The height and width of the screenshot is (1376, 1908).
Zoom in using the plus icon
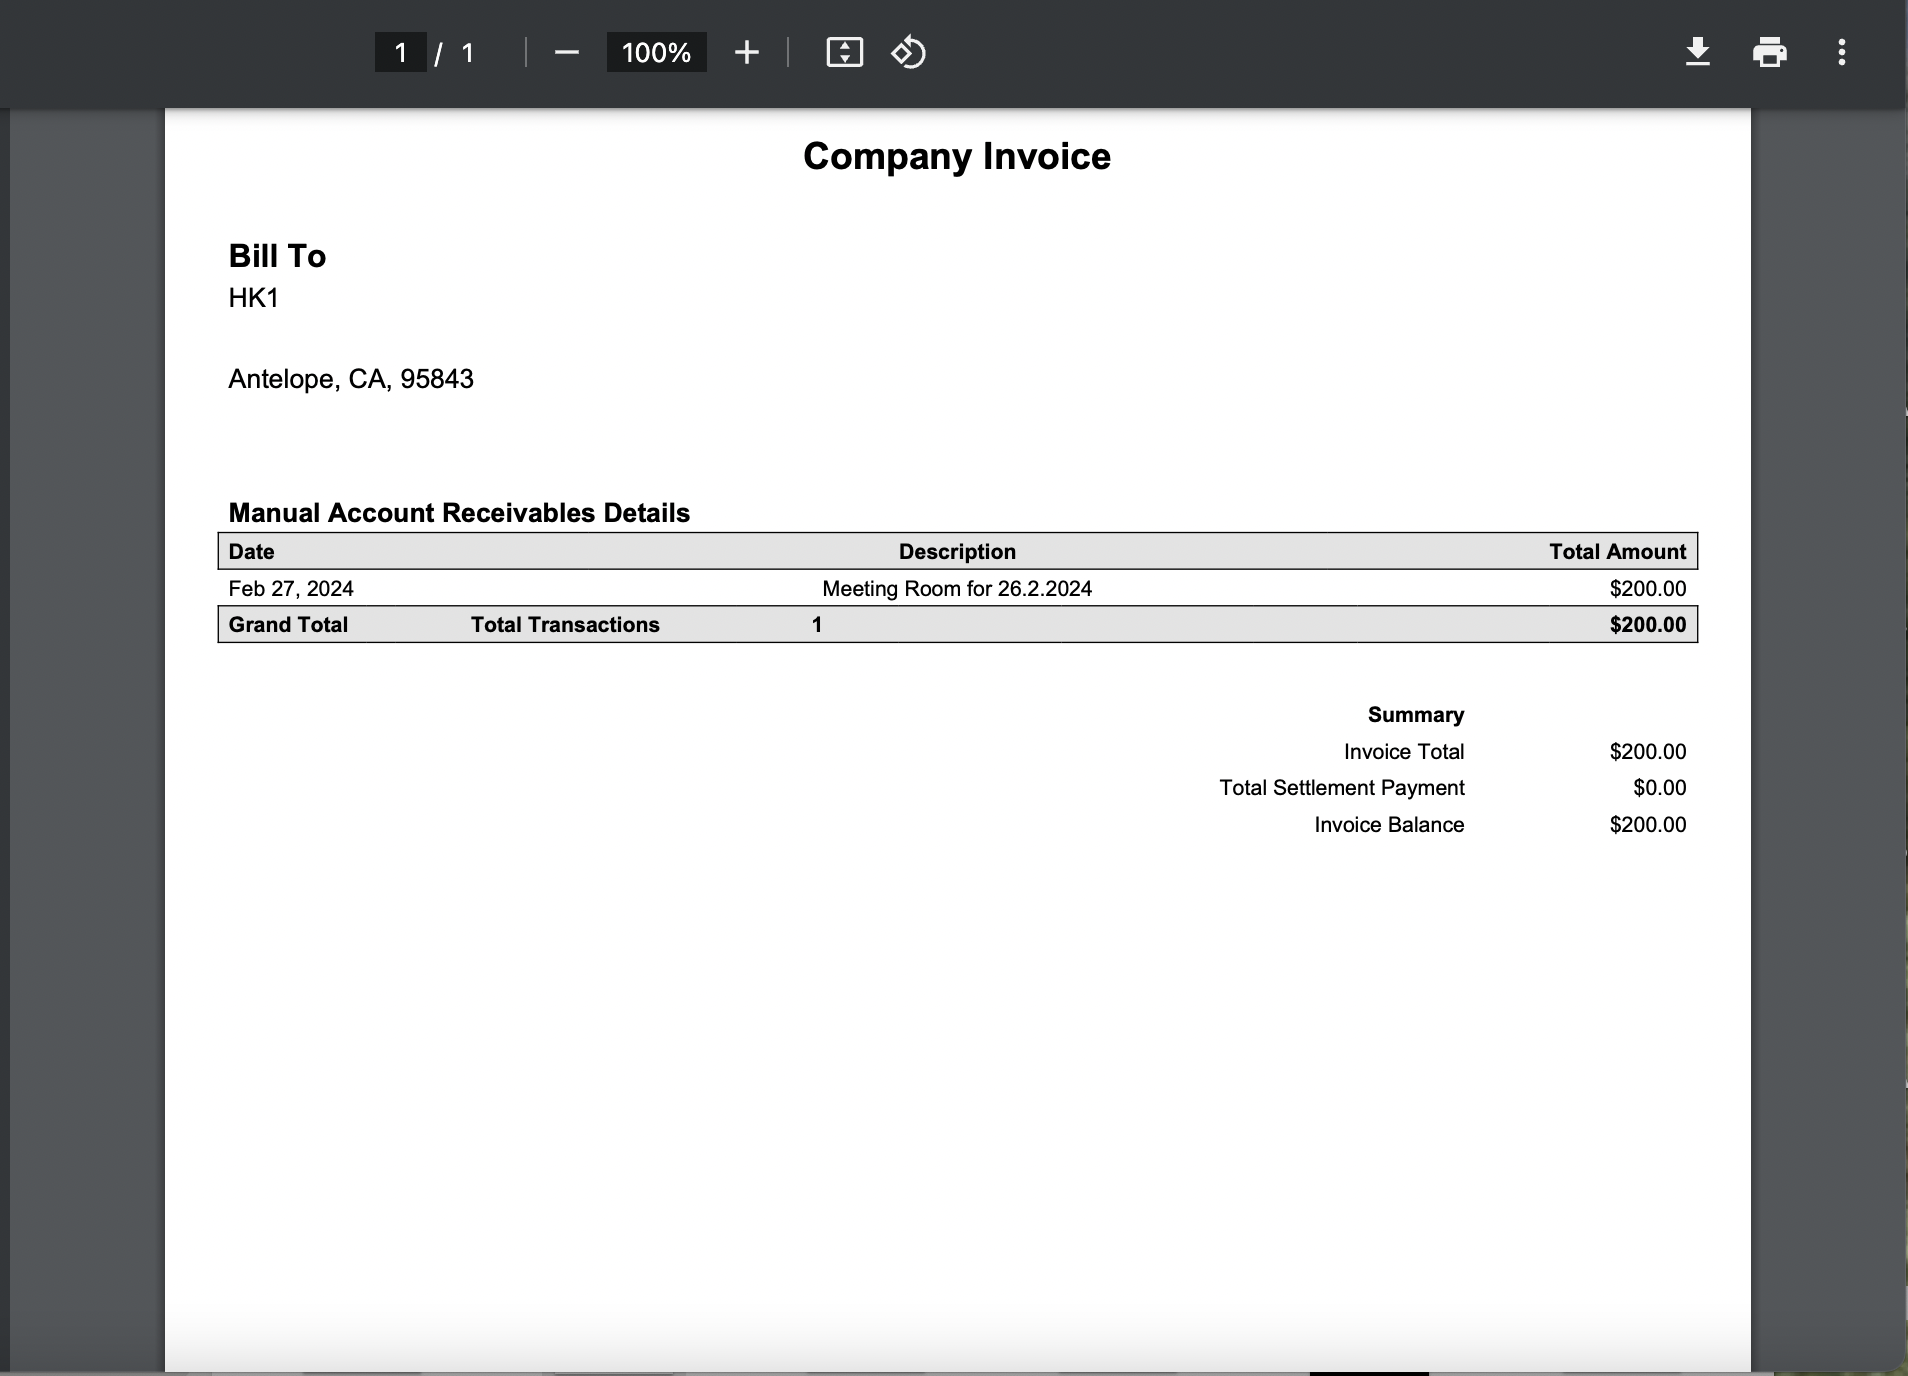click(746, 52)
